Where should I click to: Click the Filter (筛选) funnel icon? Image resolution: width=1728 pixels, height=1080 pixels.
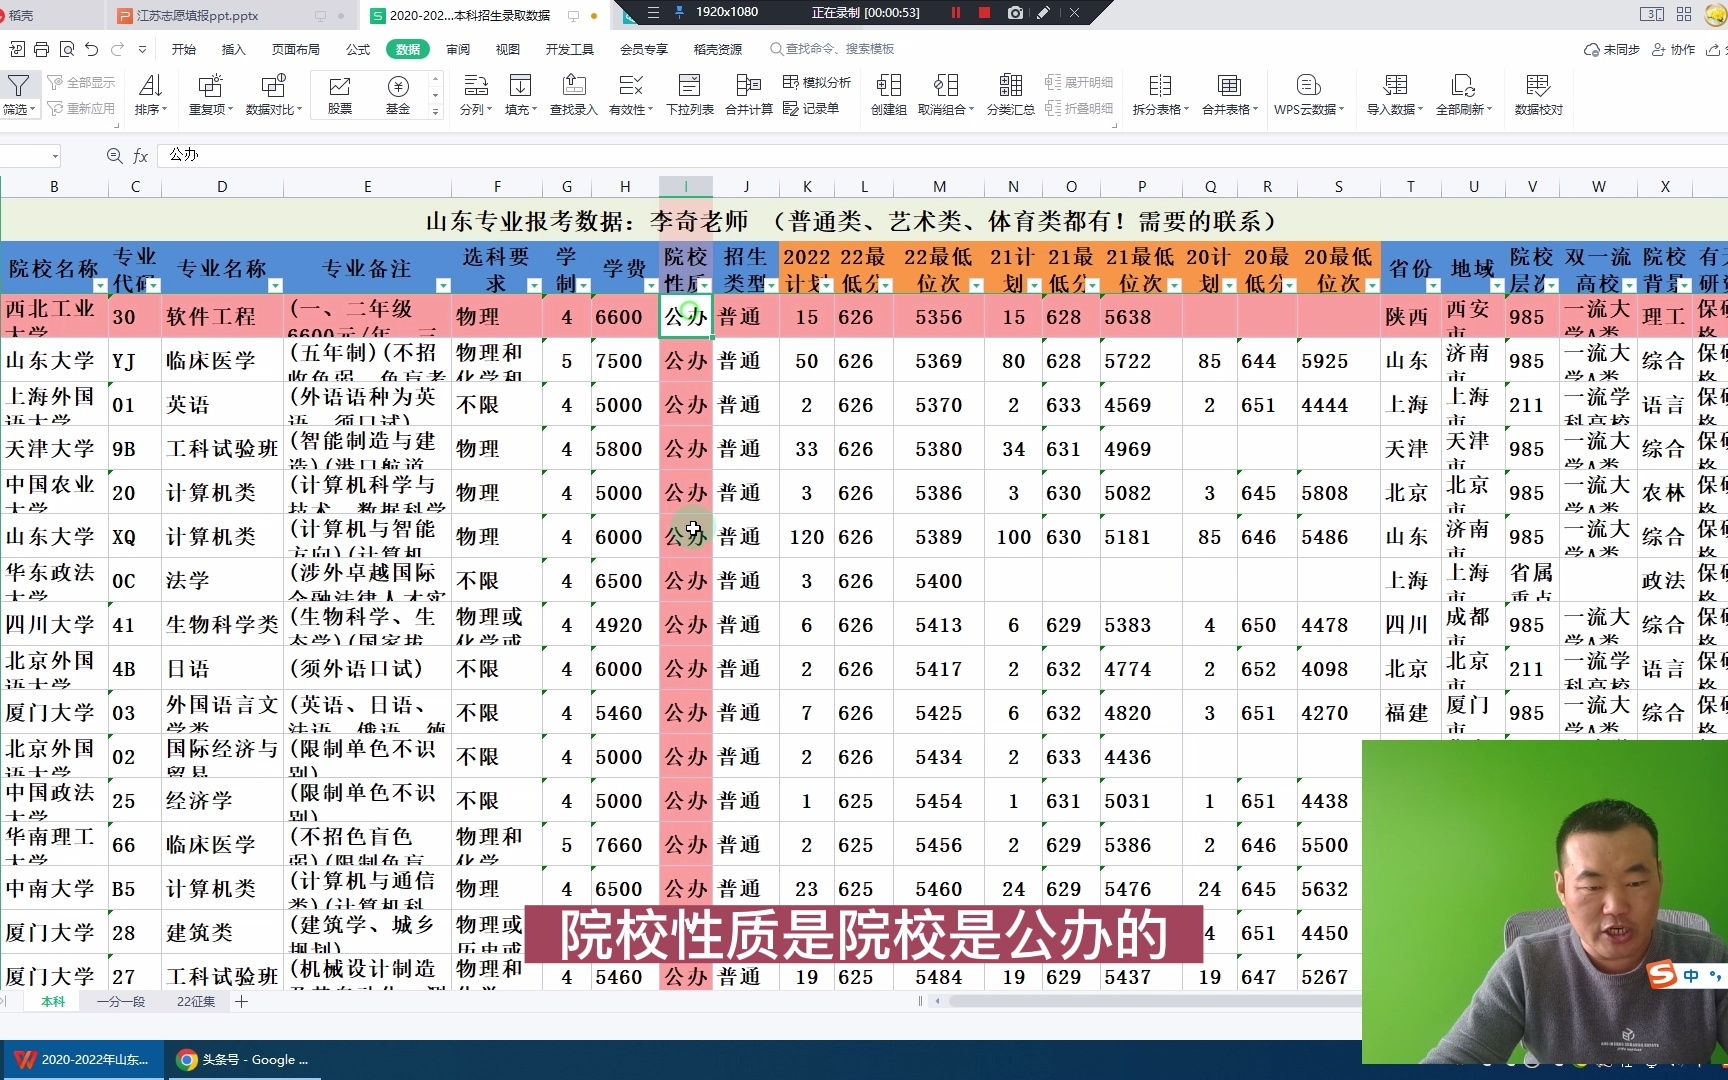tap(18, 86)
